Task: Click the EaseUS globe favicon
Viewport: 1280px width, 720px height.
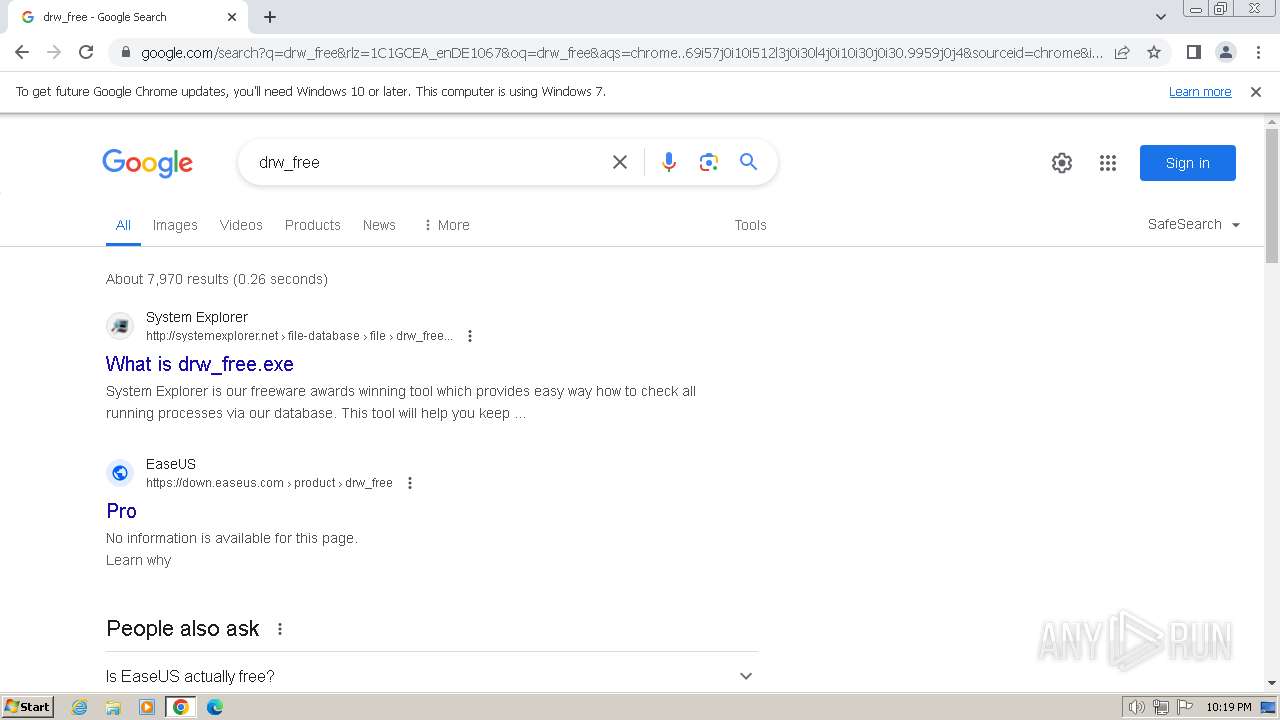Action: (120, 473)
